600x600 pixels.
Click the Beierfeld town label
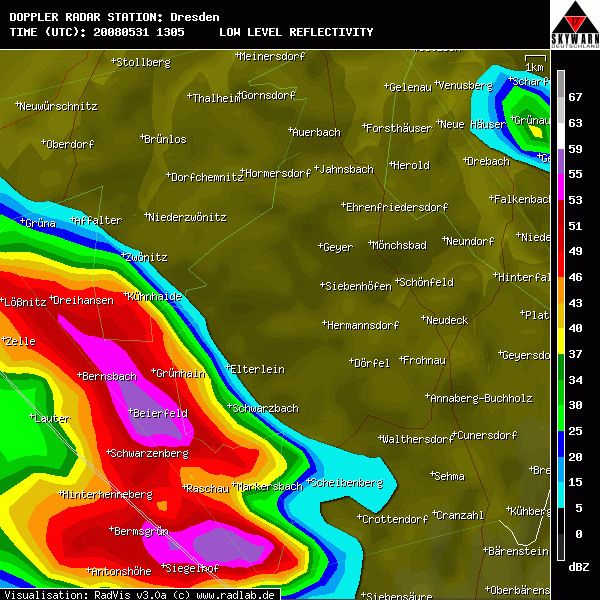point(158,413)
